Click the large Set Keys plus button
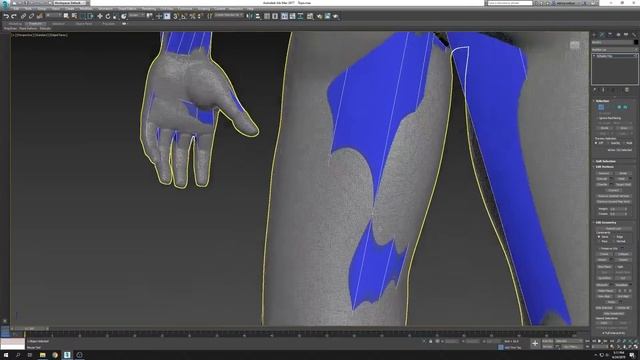Screen dimensions: 640x360 click(535, 344)
